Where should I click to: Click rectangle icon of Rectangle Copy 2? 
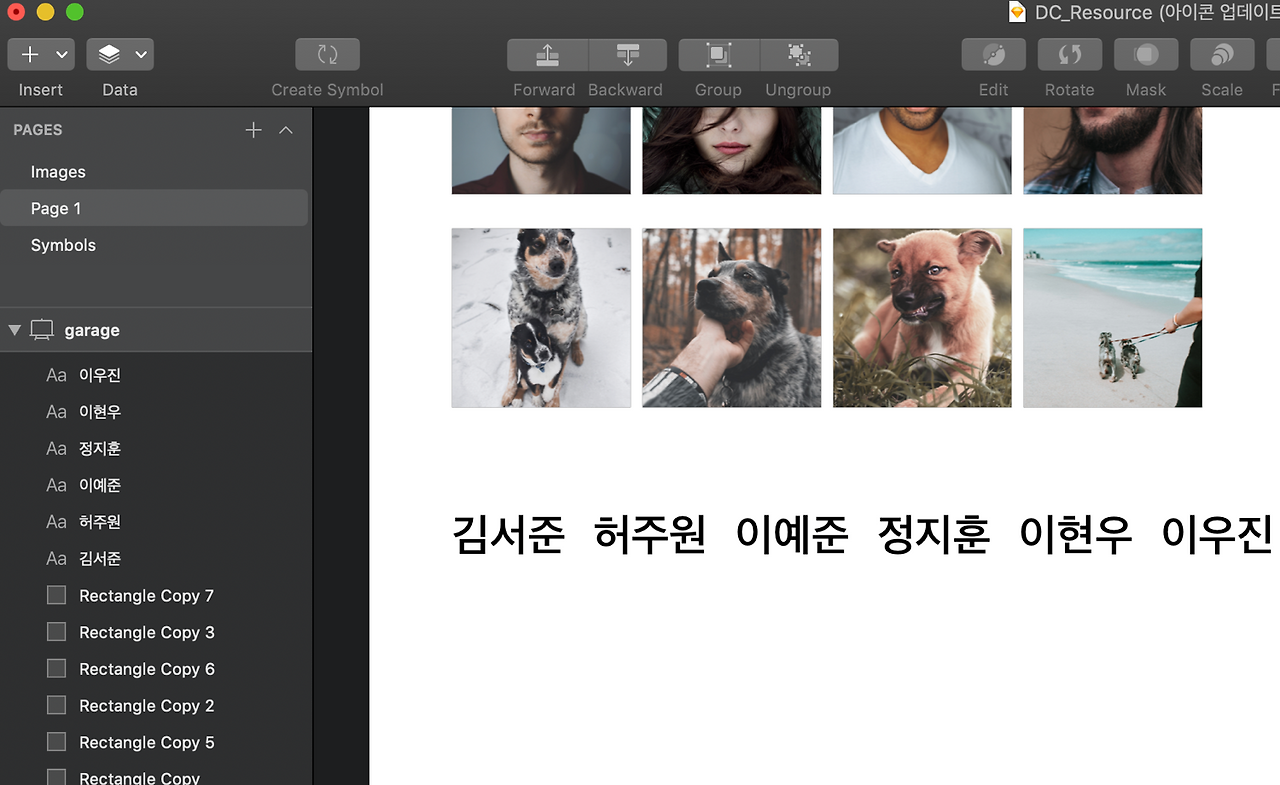56,705
